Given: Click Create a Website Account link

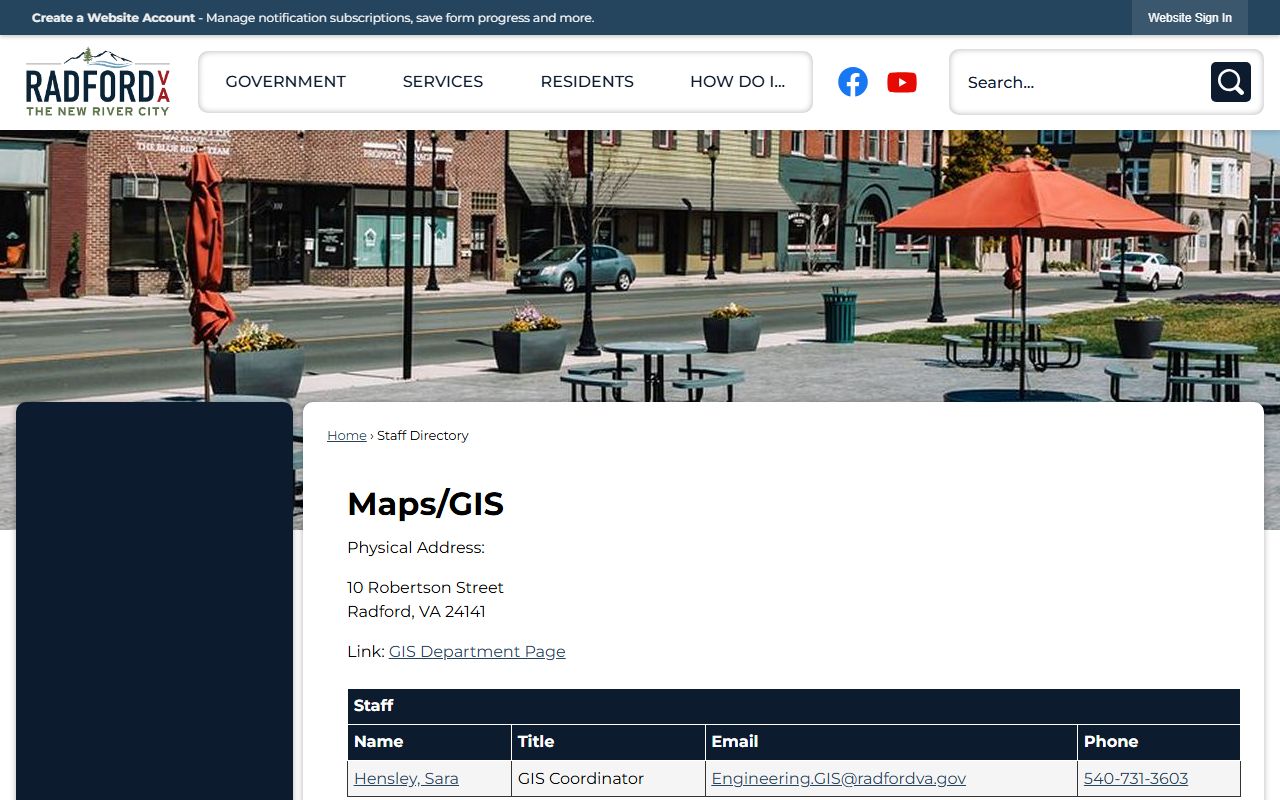Looking at the screenshot, I should coord(113,18).
